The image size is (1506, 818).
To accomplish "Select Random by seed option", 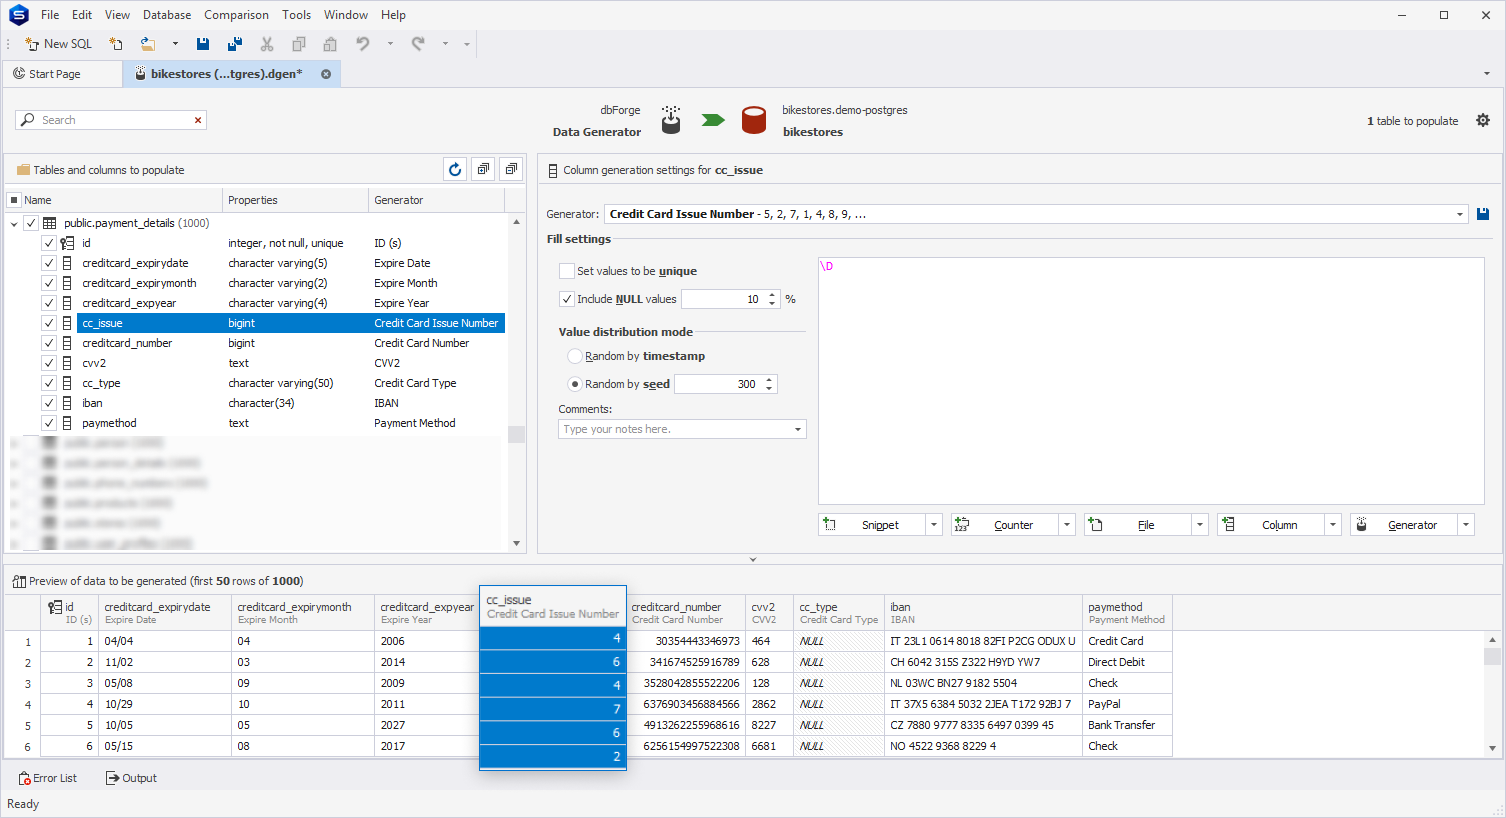I will [x=575, y=384].
